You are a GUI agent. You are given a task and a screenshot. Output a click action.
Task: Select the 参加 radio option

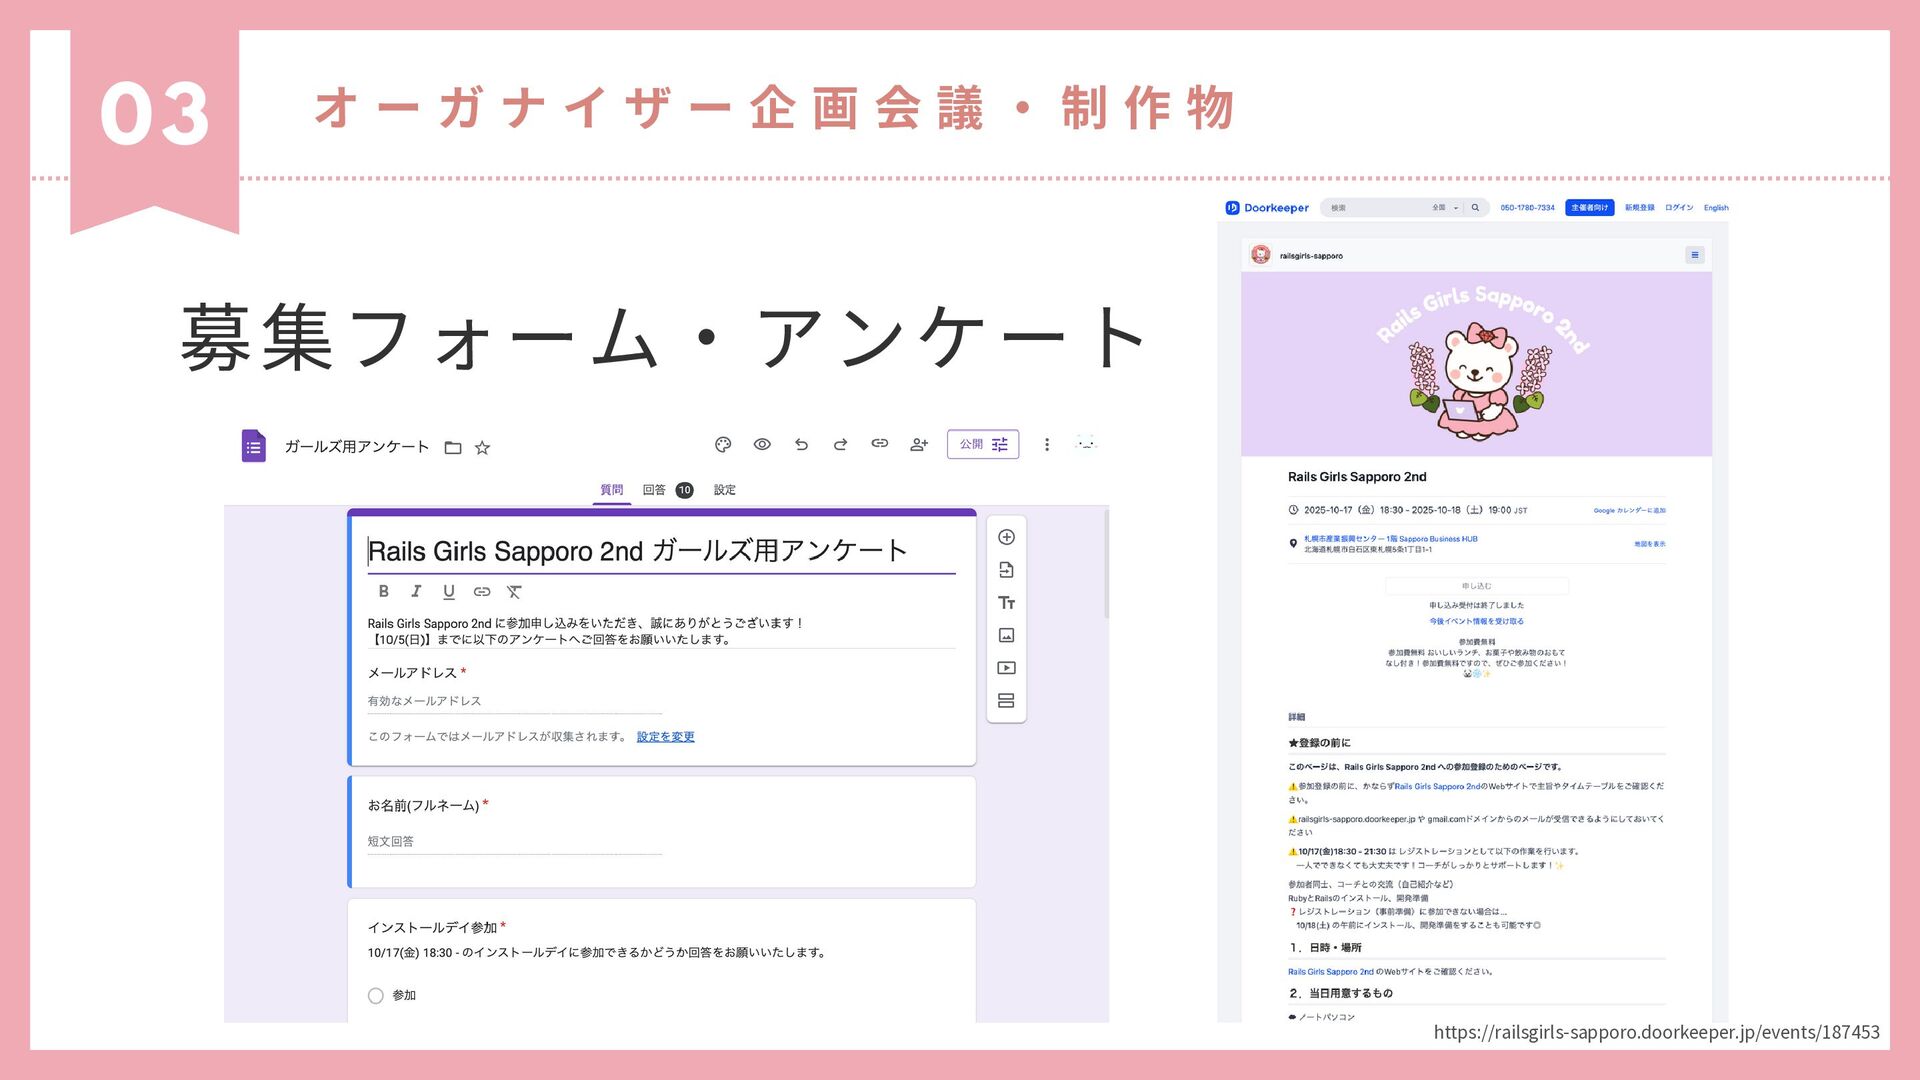(x=376, y=996)
